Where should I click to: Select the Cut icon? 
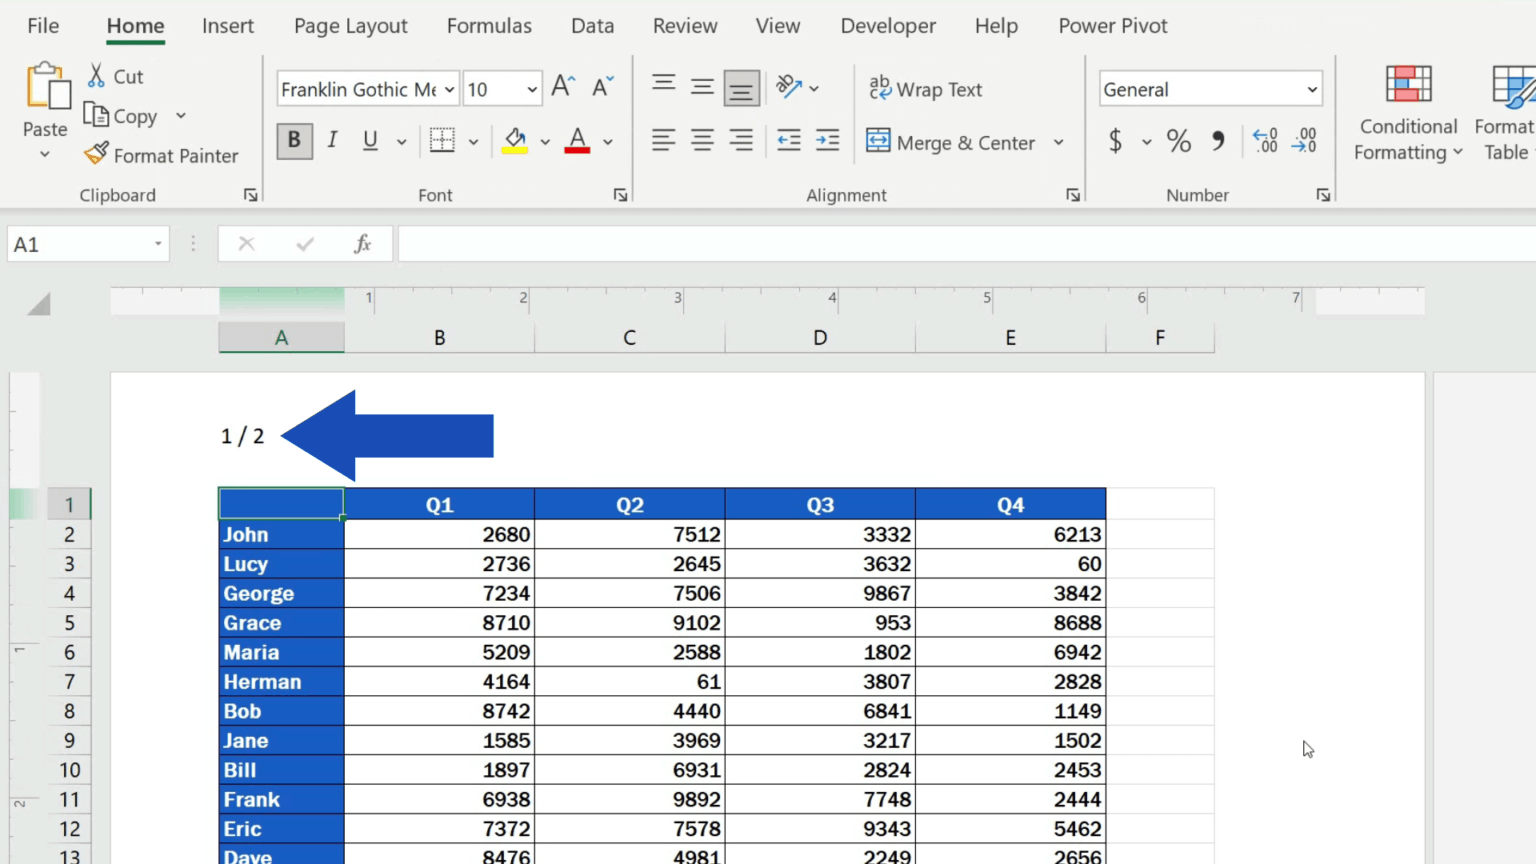[97, 75]
